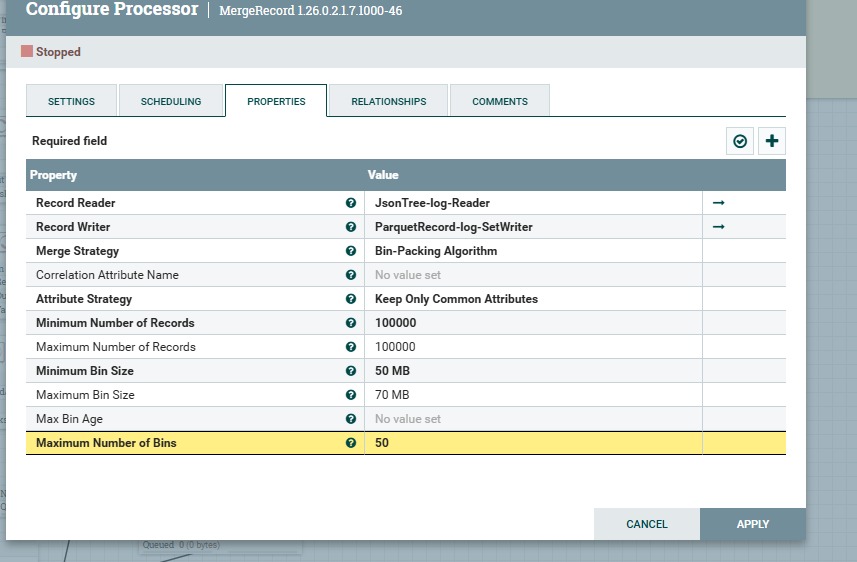View help for Minimum Bin Size
This screenshot has height=562, width=857.
351,371
